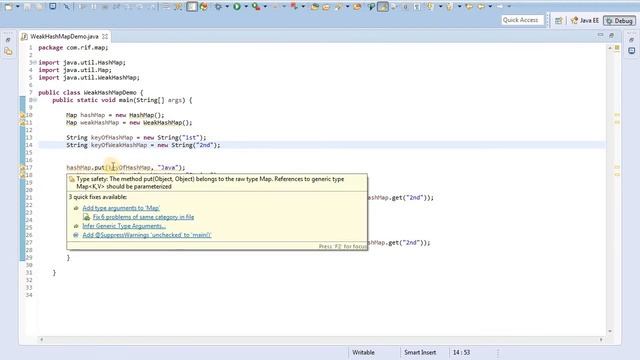Click 'Fix 6 problems of same category' link
This screenshot has height=360, width=640.
click(143, 217)
